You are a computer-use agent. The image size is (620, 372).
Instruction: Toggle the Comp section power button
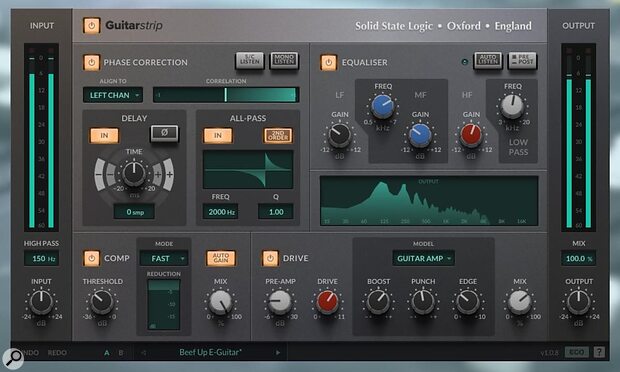point(91,258)
